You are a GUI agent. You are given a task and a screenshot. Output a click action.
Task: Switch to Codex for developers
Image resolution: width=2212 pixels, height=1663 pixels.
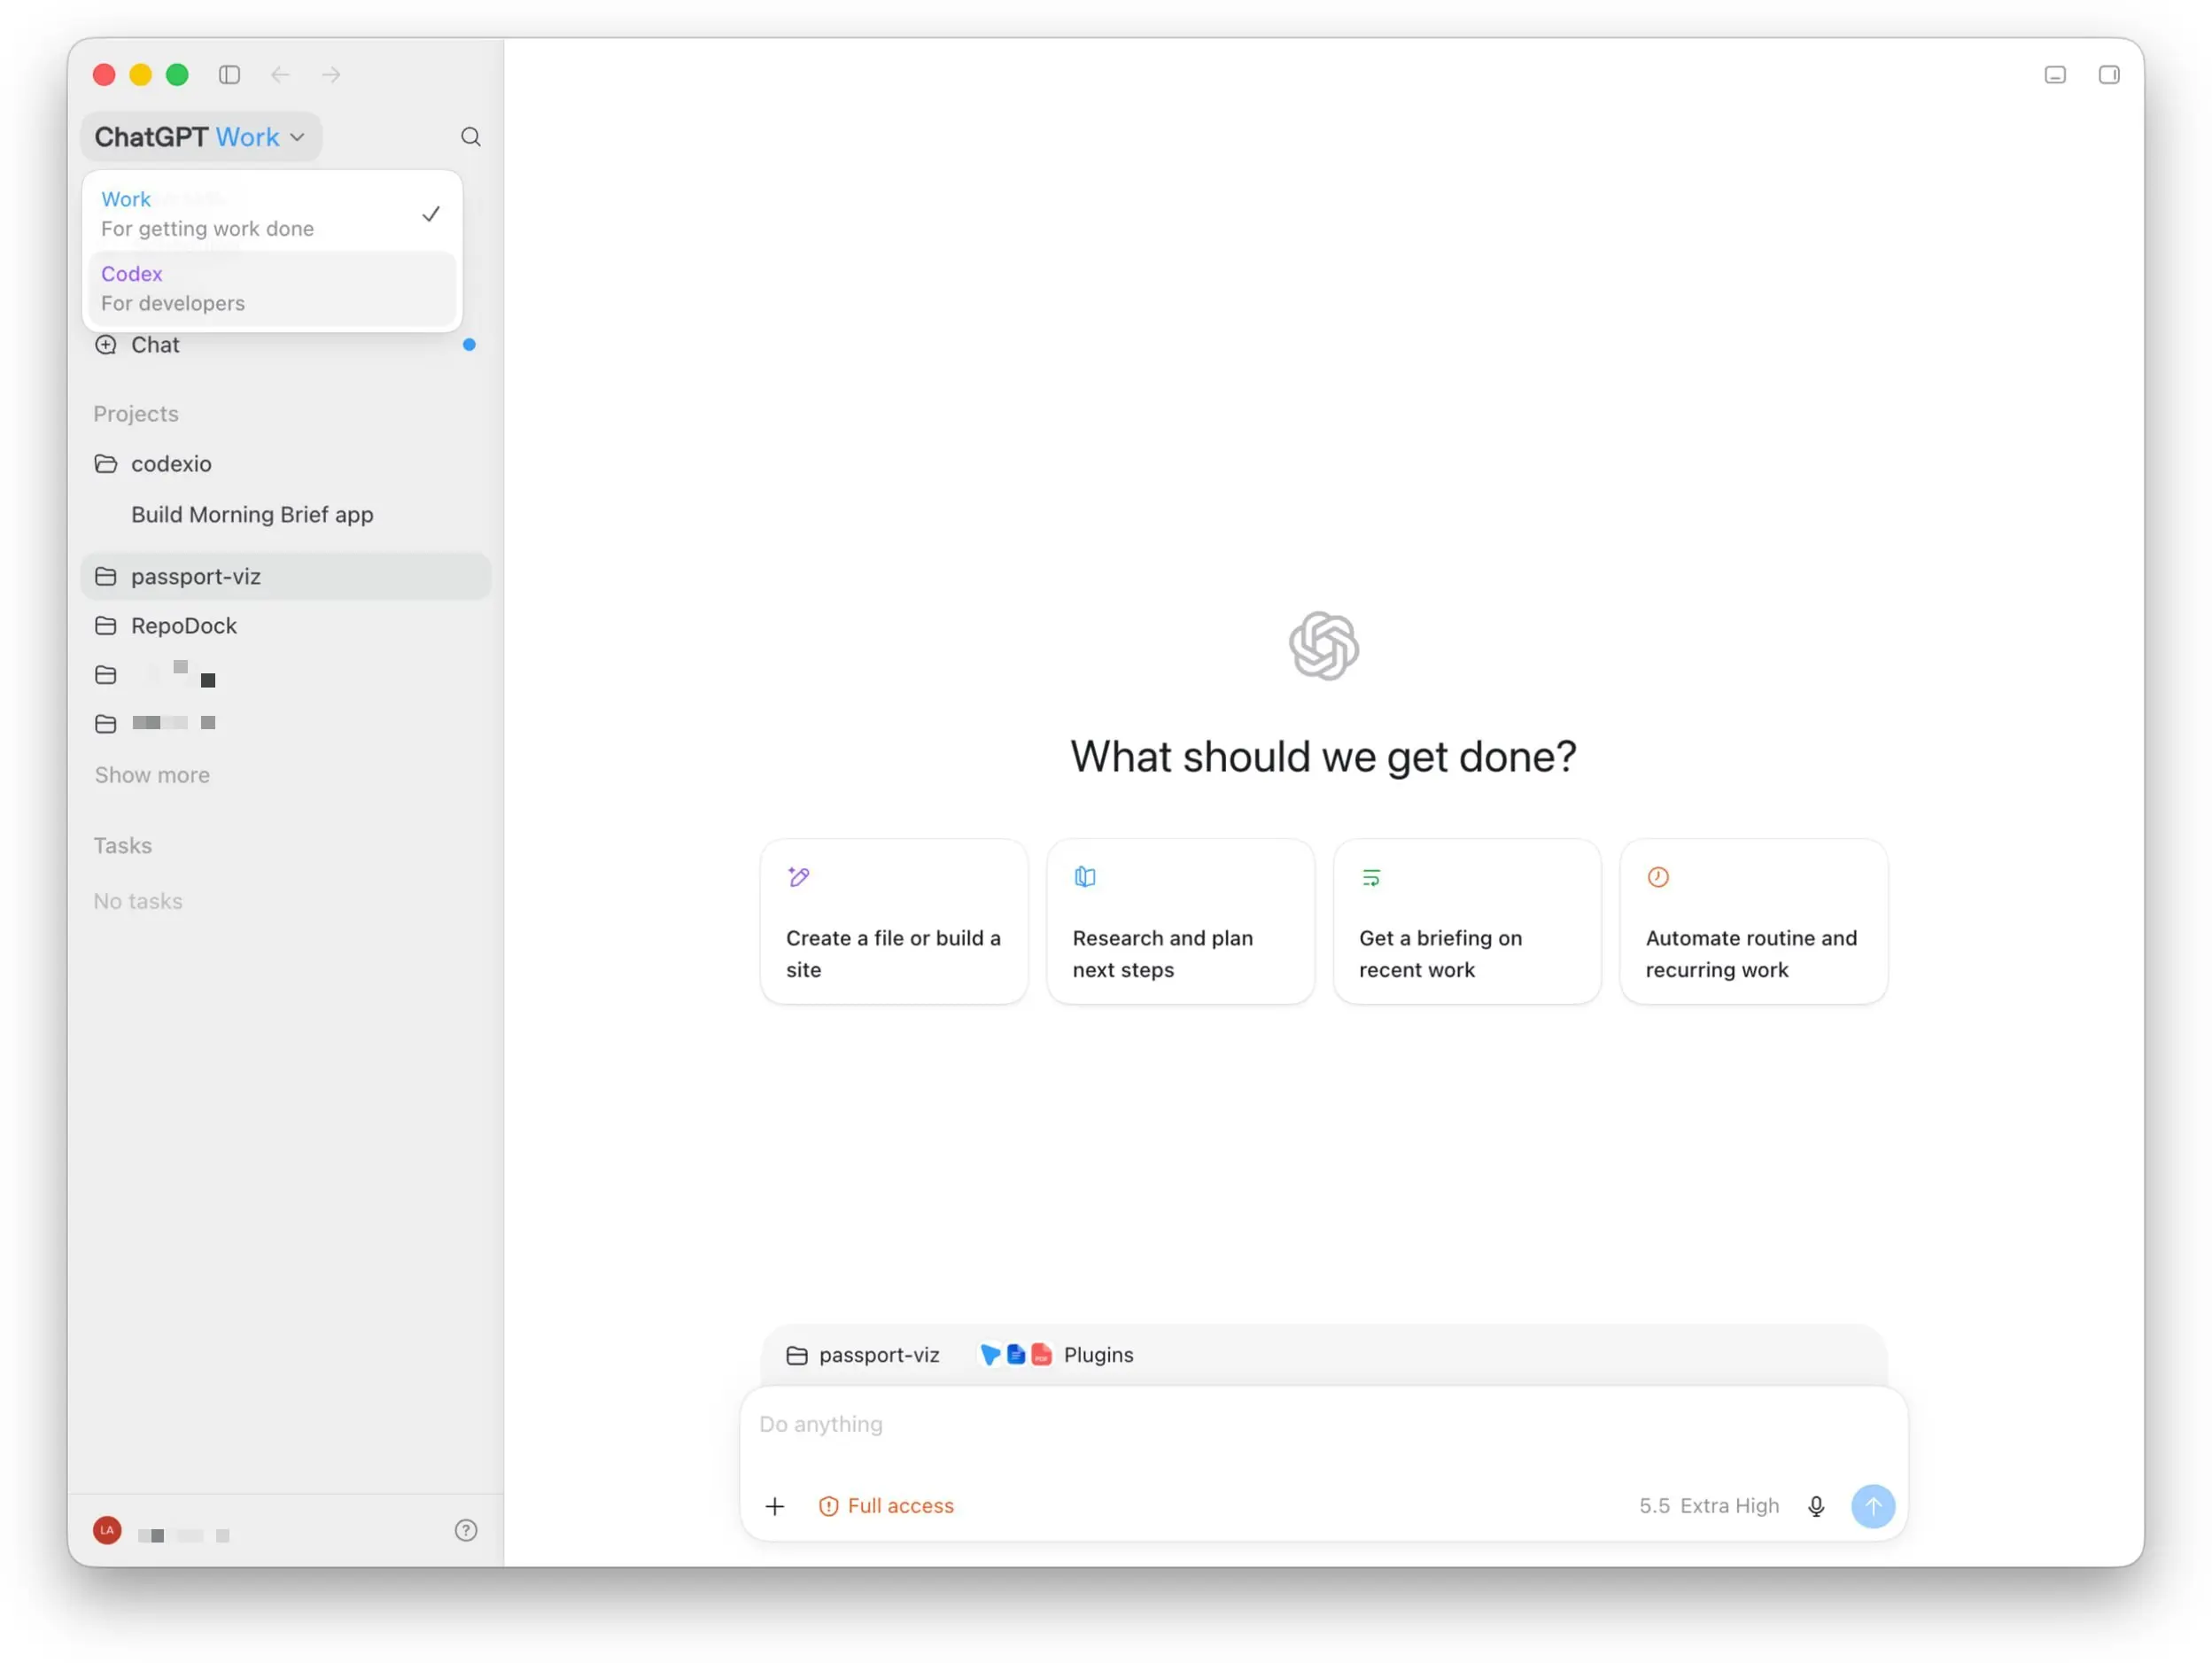pyautogui.click(x=271, y=288)
